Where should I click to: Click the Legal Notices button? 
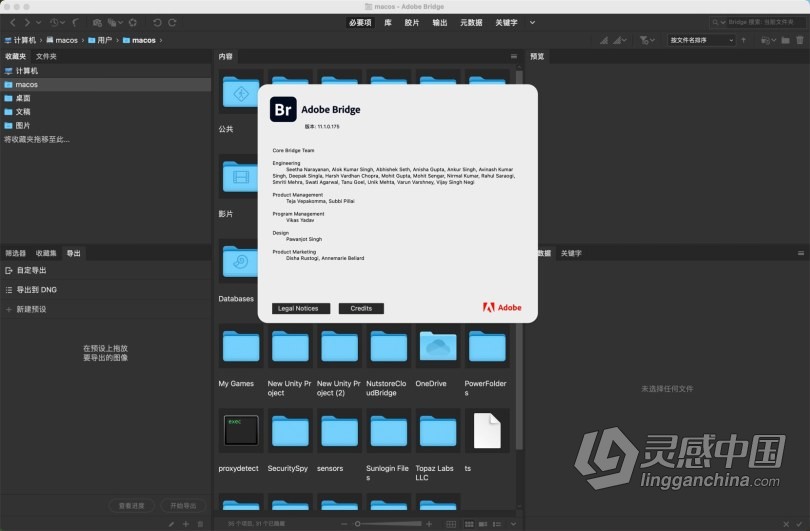point(301,308)
